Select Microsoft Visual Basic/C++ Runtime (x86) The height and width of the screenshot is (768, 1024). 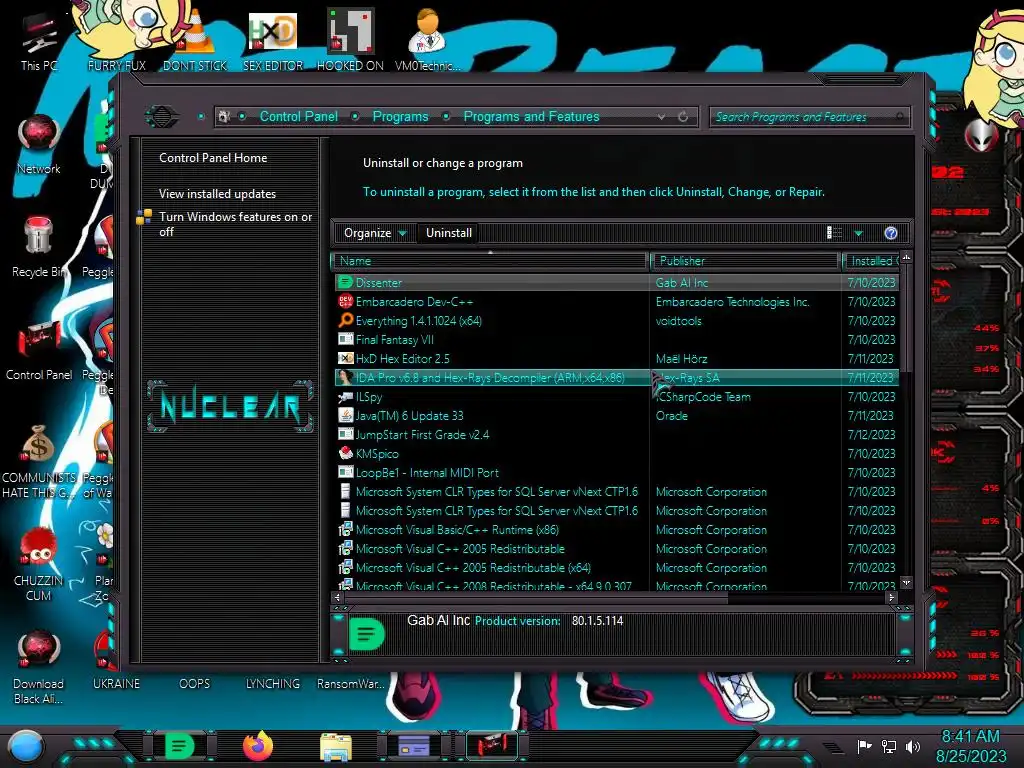(457, 530)
